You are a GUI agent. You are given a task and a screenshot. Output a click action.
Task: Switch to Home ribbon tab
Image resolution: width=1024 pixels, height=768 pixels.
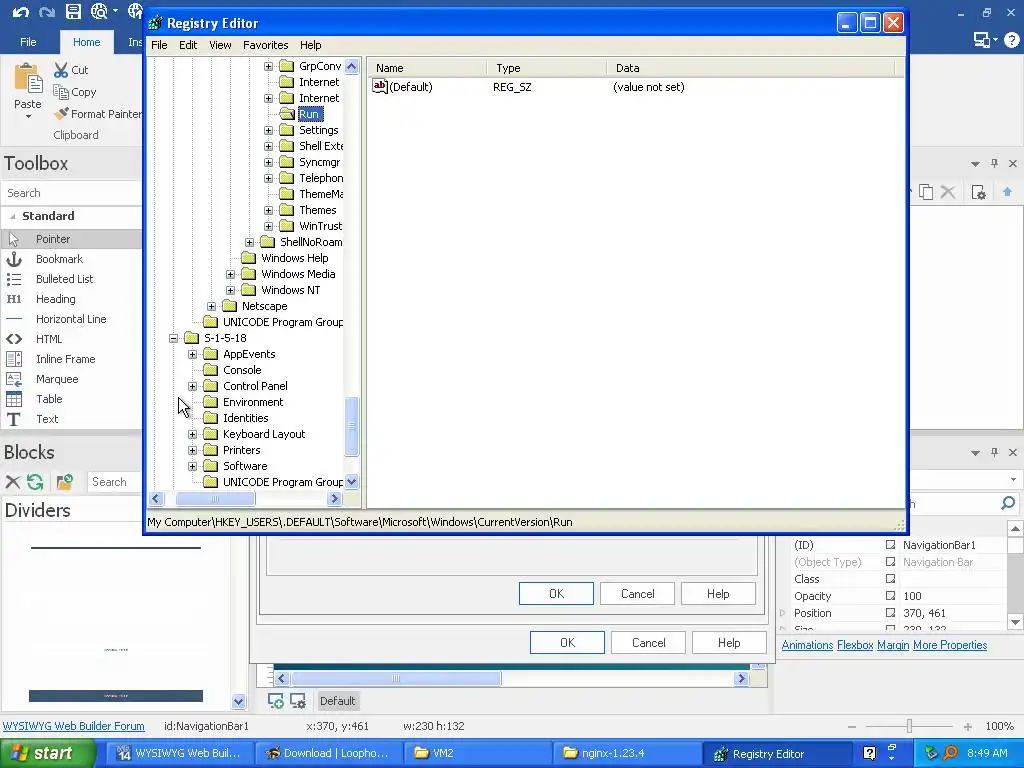point(87,42)
